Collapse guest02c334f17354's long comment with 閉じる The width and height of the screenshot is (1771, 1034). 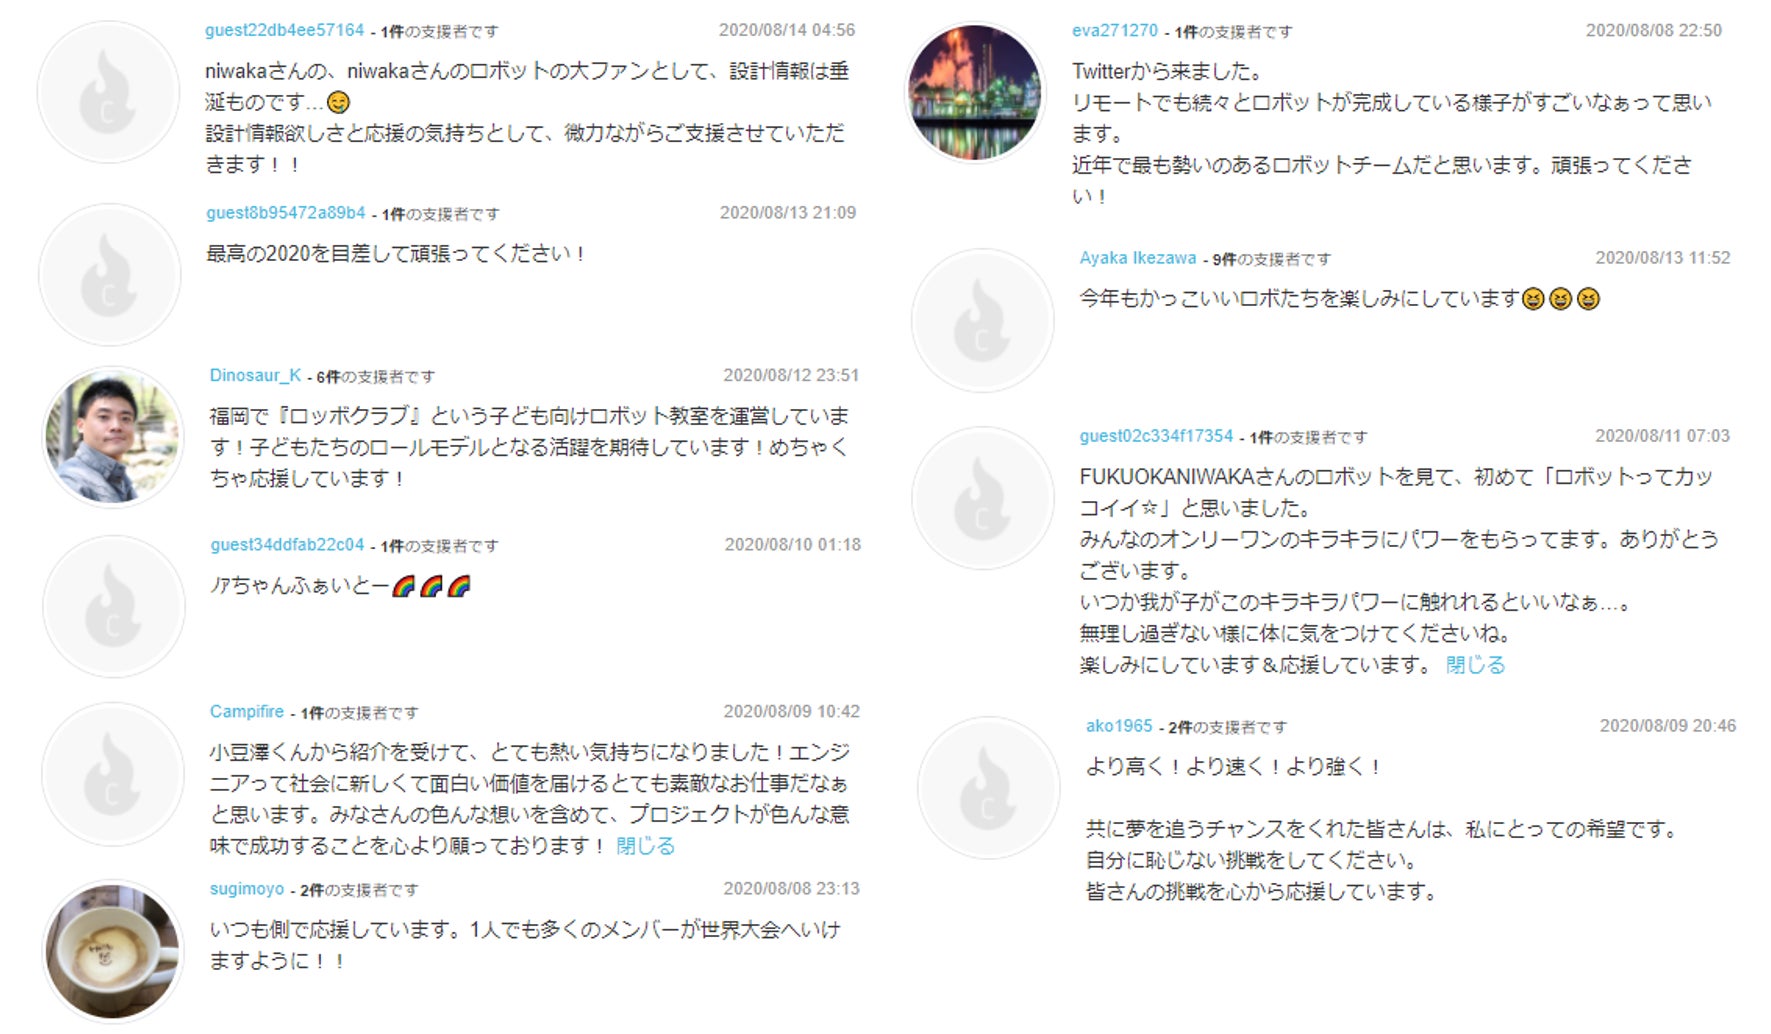[x=1475, y=665]
